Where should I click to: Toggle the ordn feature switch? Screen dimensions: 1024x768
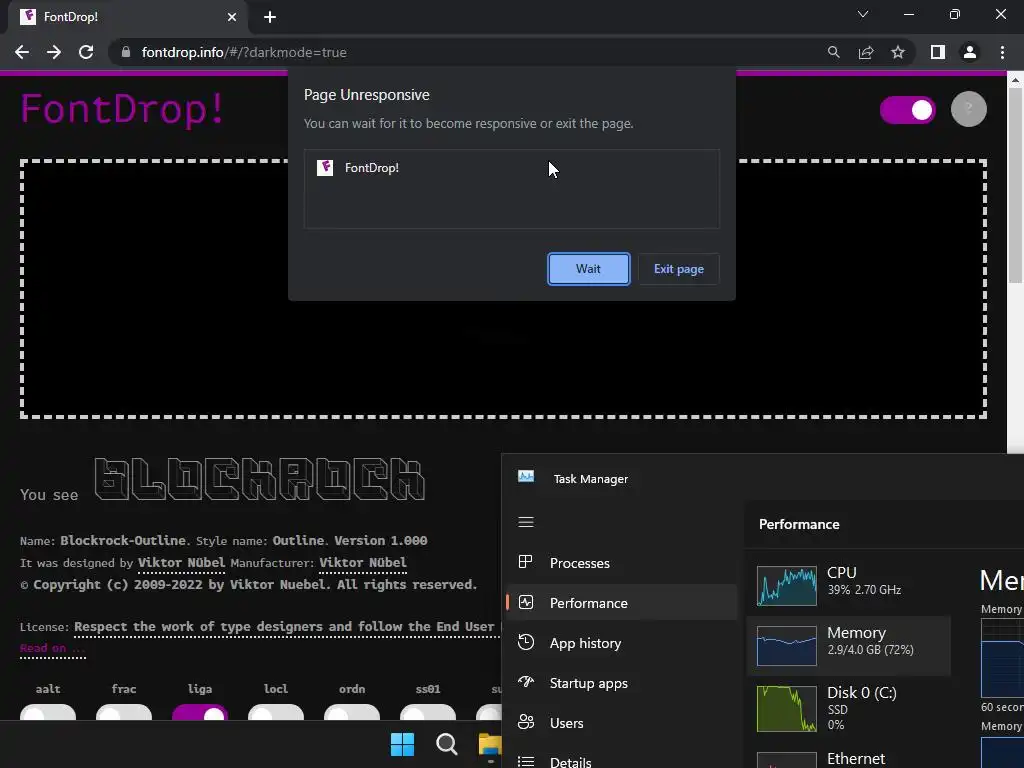click(x=352, y=712)
